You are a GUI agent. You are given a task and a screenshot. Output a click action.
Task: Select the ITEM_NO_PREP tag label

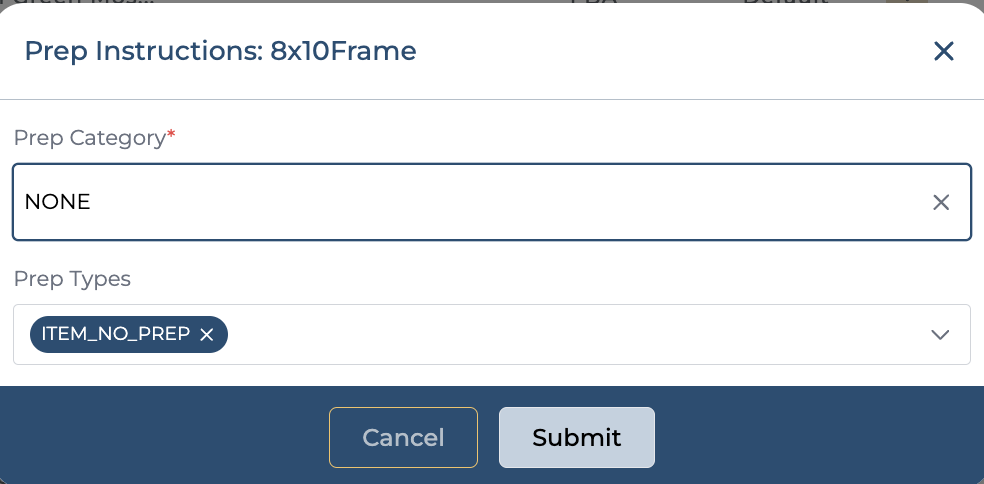(x=115, y=334)
